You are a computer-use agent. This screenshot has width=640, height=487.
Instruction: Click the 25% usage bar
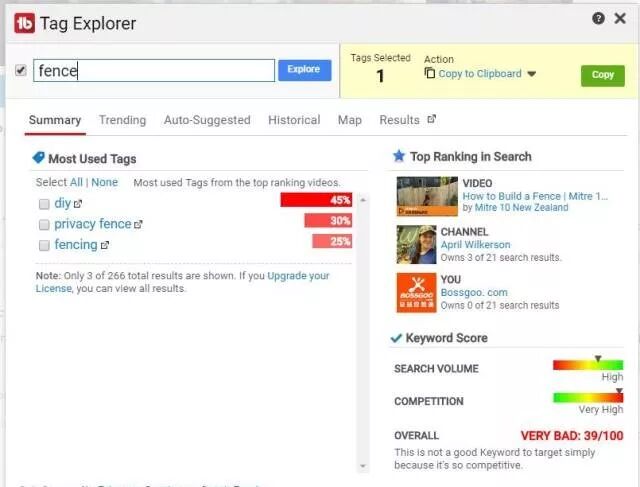(332, 241)
